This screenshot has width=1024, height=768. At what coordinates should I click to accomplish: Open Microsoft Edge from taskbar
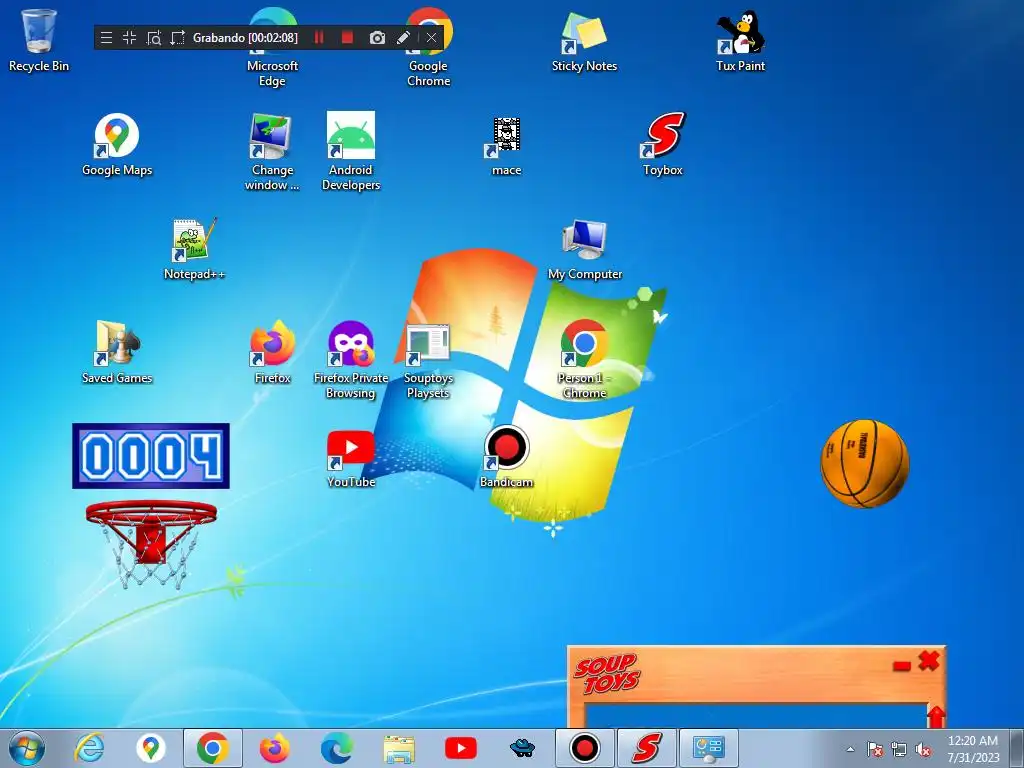(x=336, y=748)
